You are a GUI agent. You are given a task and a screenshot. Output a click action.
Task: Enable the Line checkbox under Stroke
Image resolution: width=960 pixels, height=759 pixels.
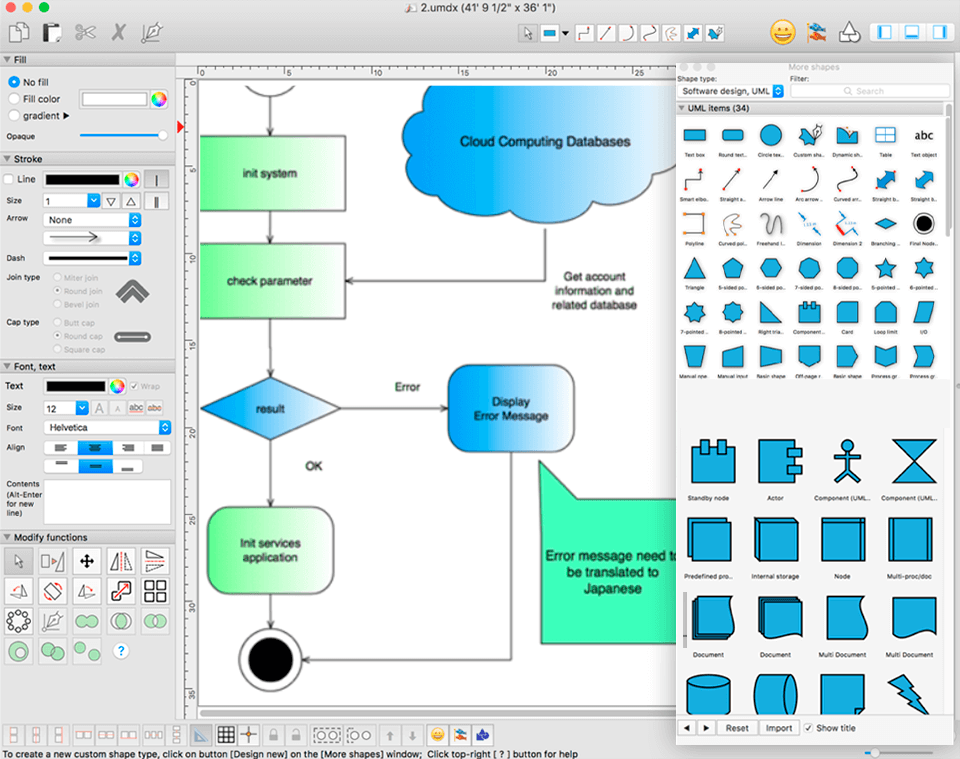pyautogui.click(x=9, y=179)
